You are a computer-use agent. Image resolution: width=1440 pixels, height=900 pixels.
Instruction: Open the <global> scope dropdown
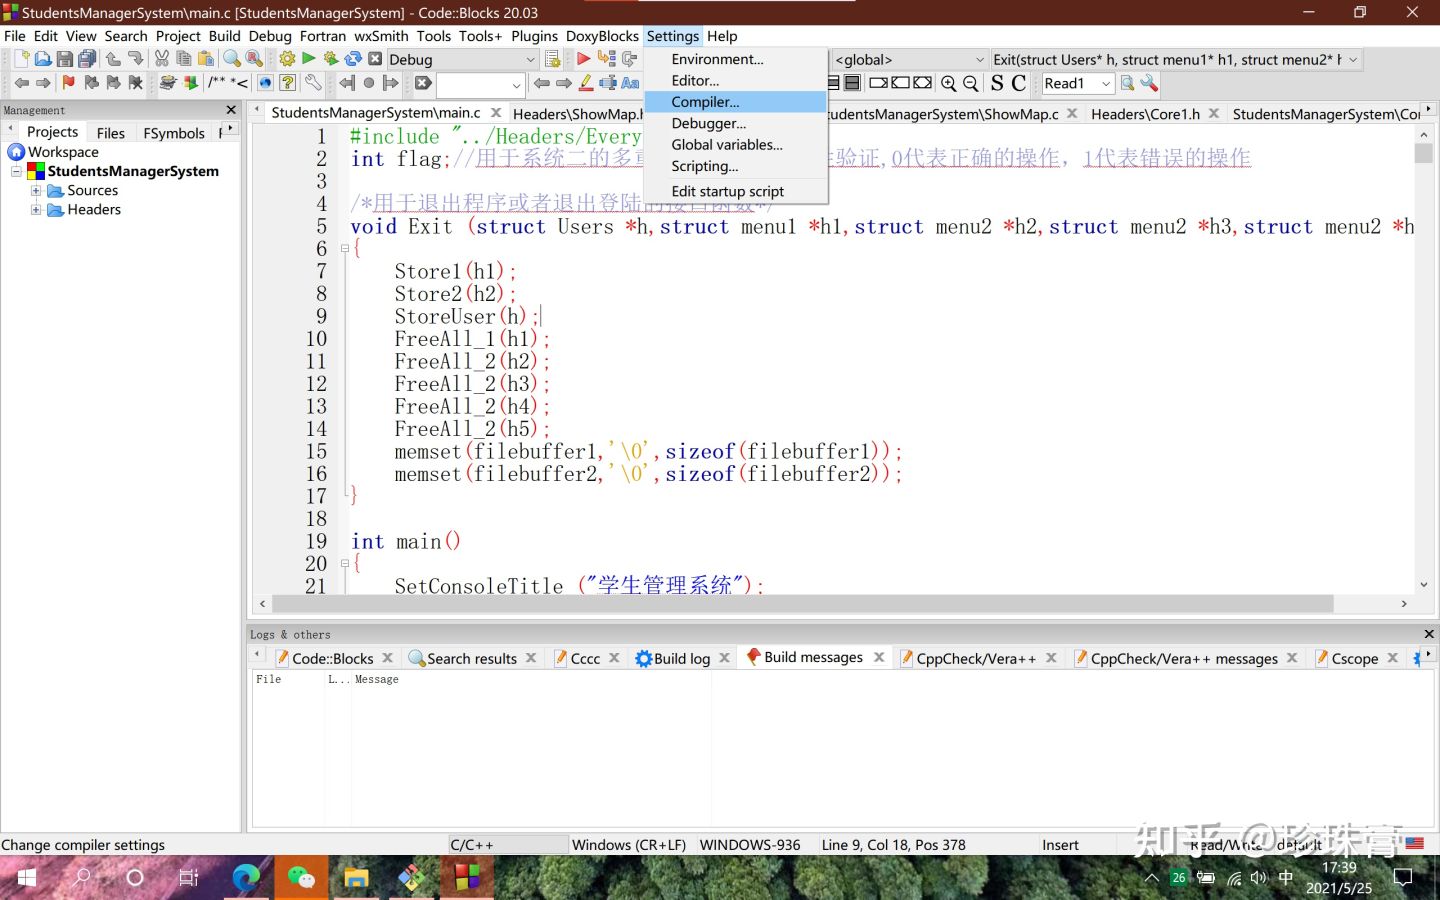[910, 59]
